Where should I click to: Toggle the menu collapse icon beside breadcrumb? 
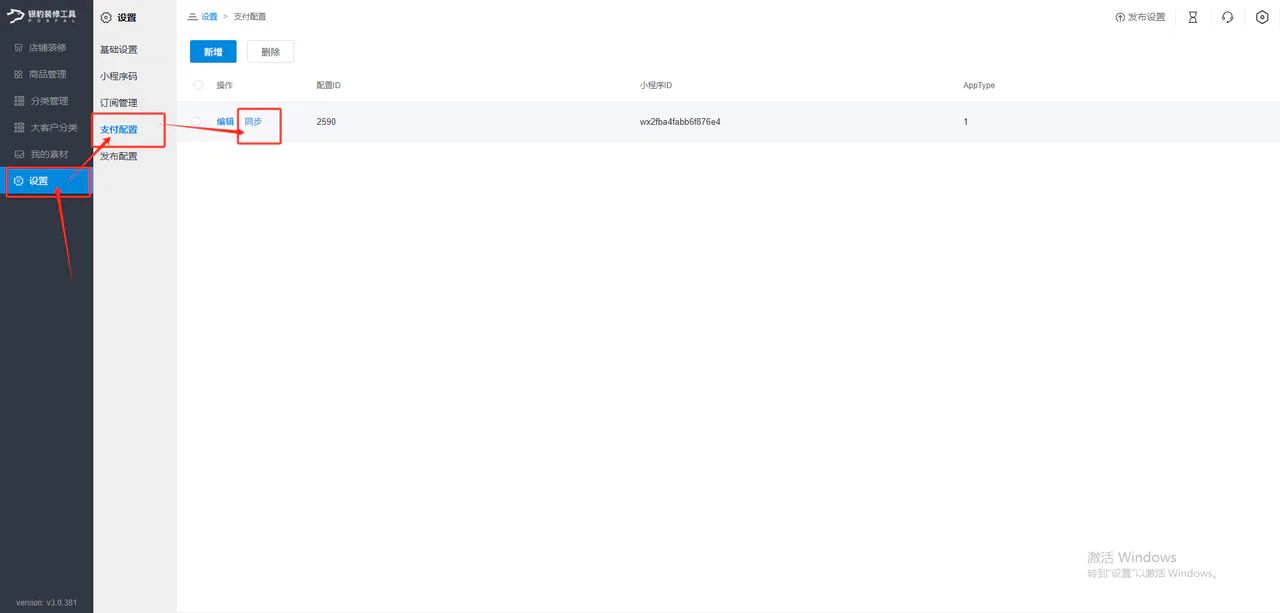point(192,17)
